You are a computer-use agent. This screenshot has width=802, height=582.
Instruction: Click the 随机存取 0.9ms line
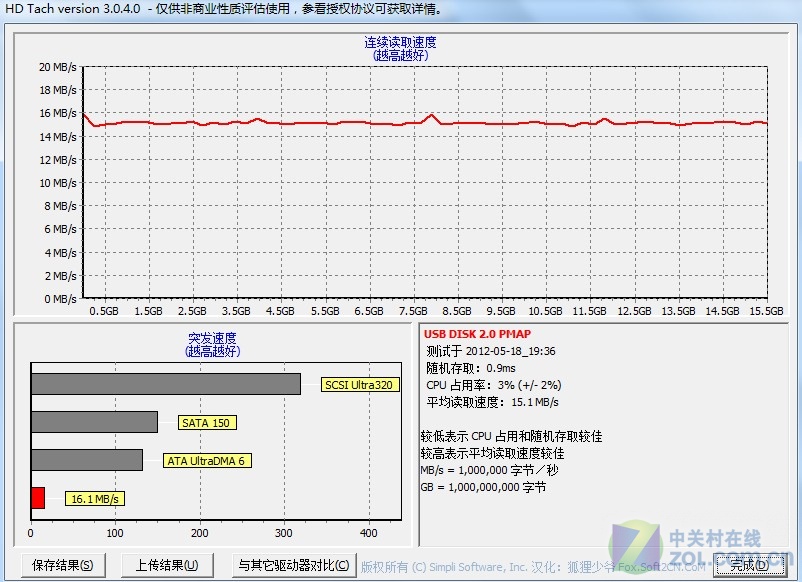[x=472, y=368]
